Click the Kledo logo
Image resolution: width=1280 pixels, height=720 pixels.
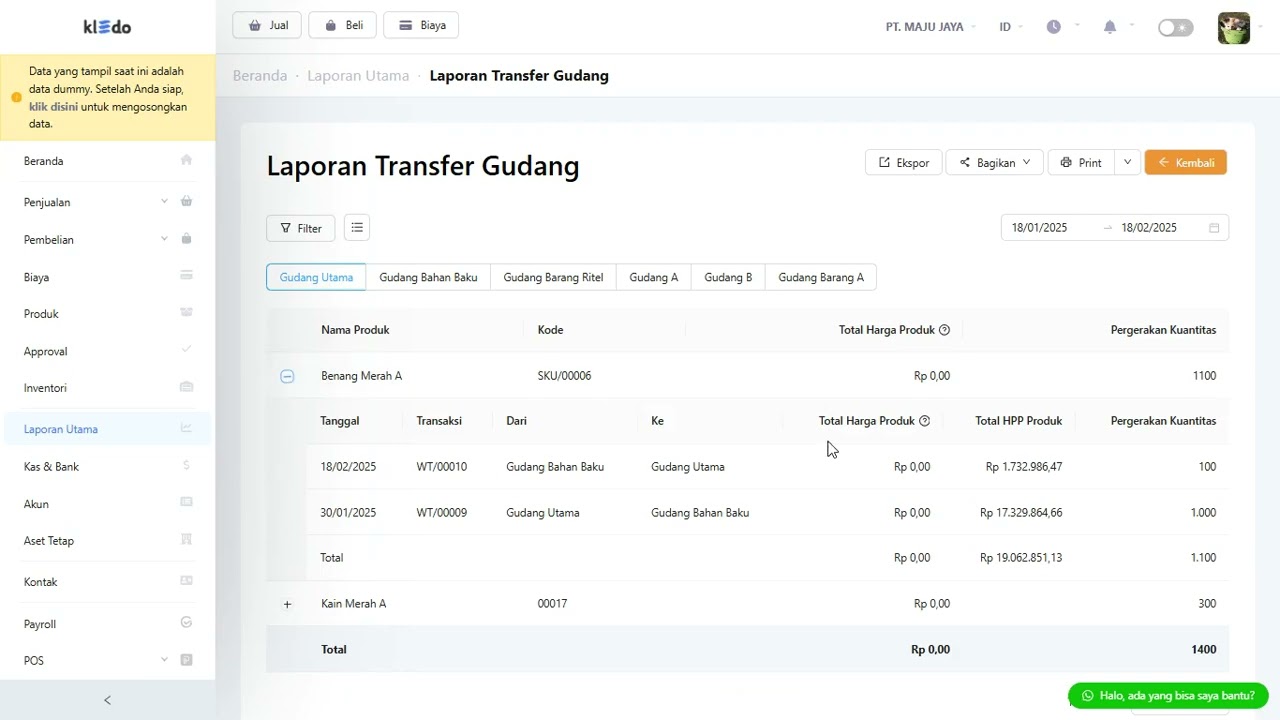[107, 27]
